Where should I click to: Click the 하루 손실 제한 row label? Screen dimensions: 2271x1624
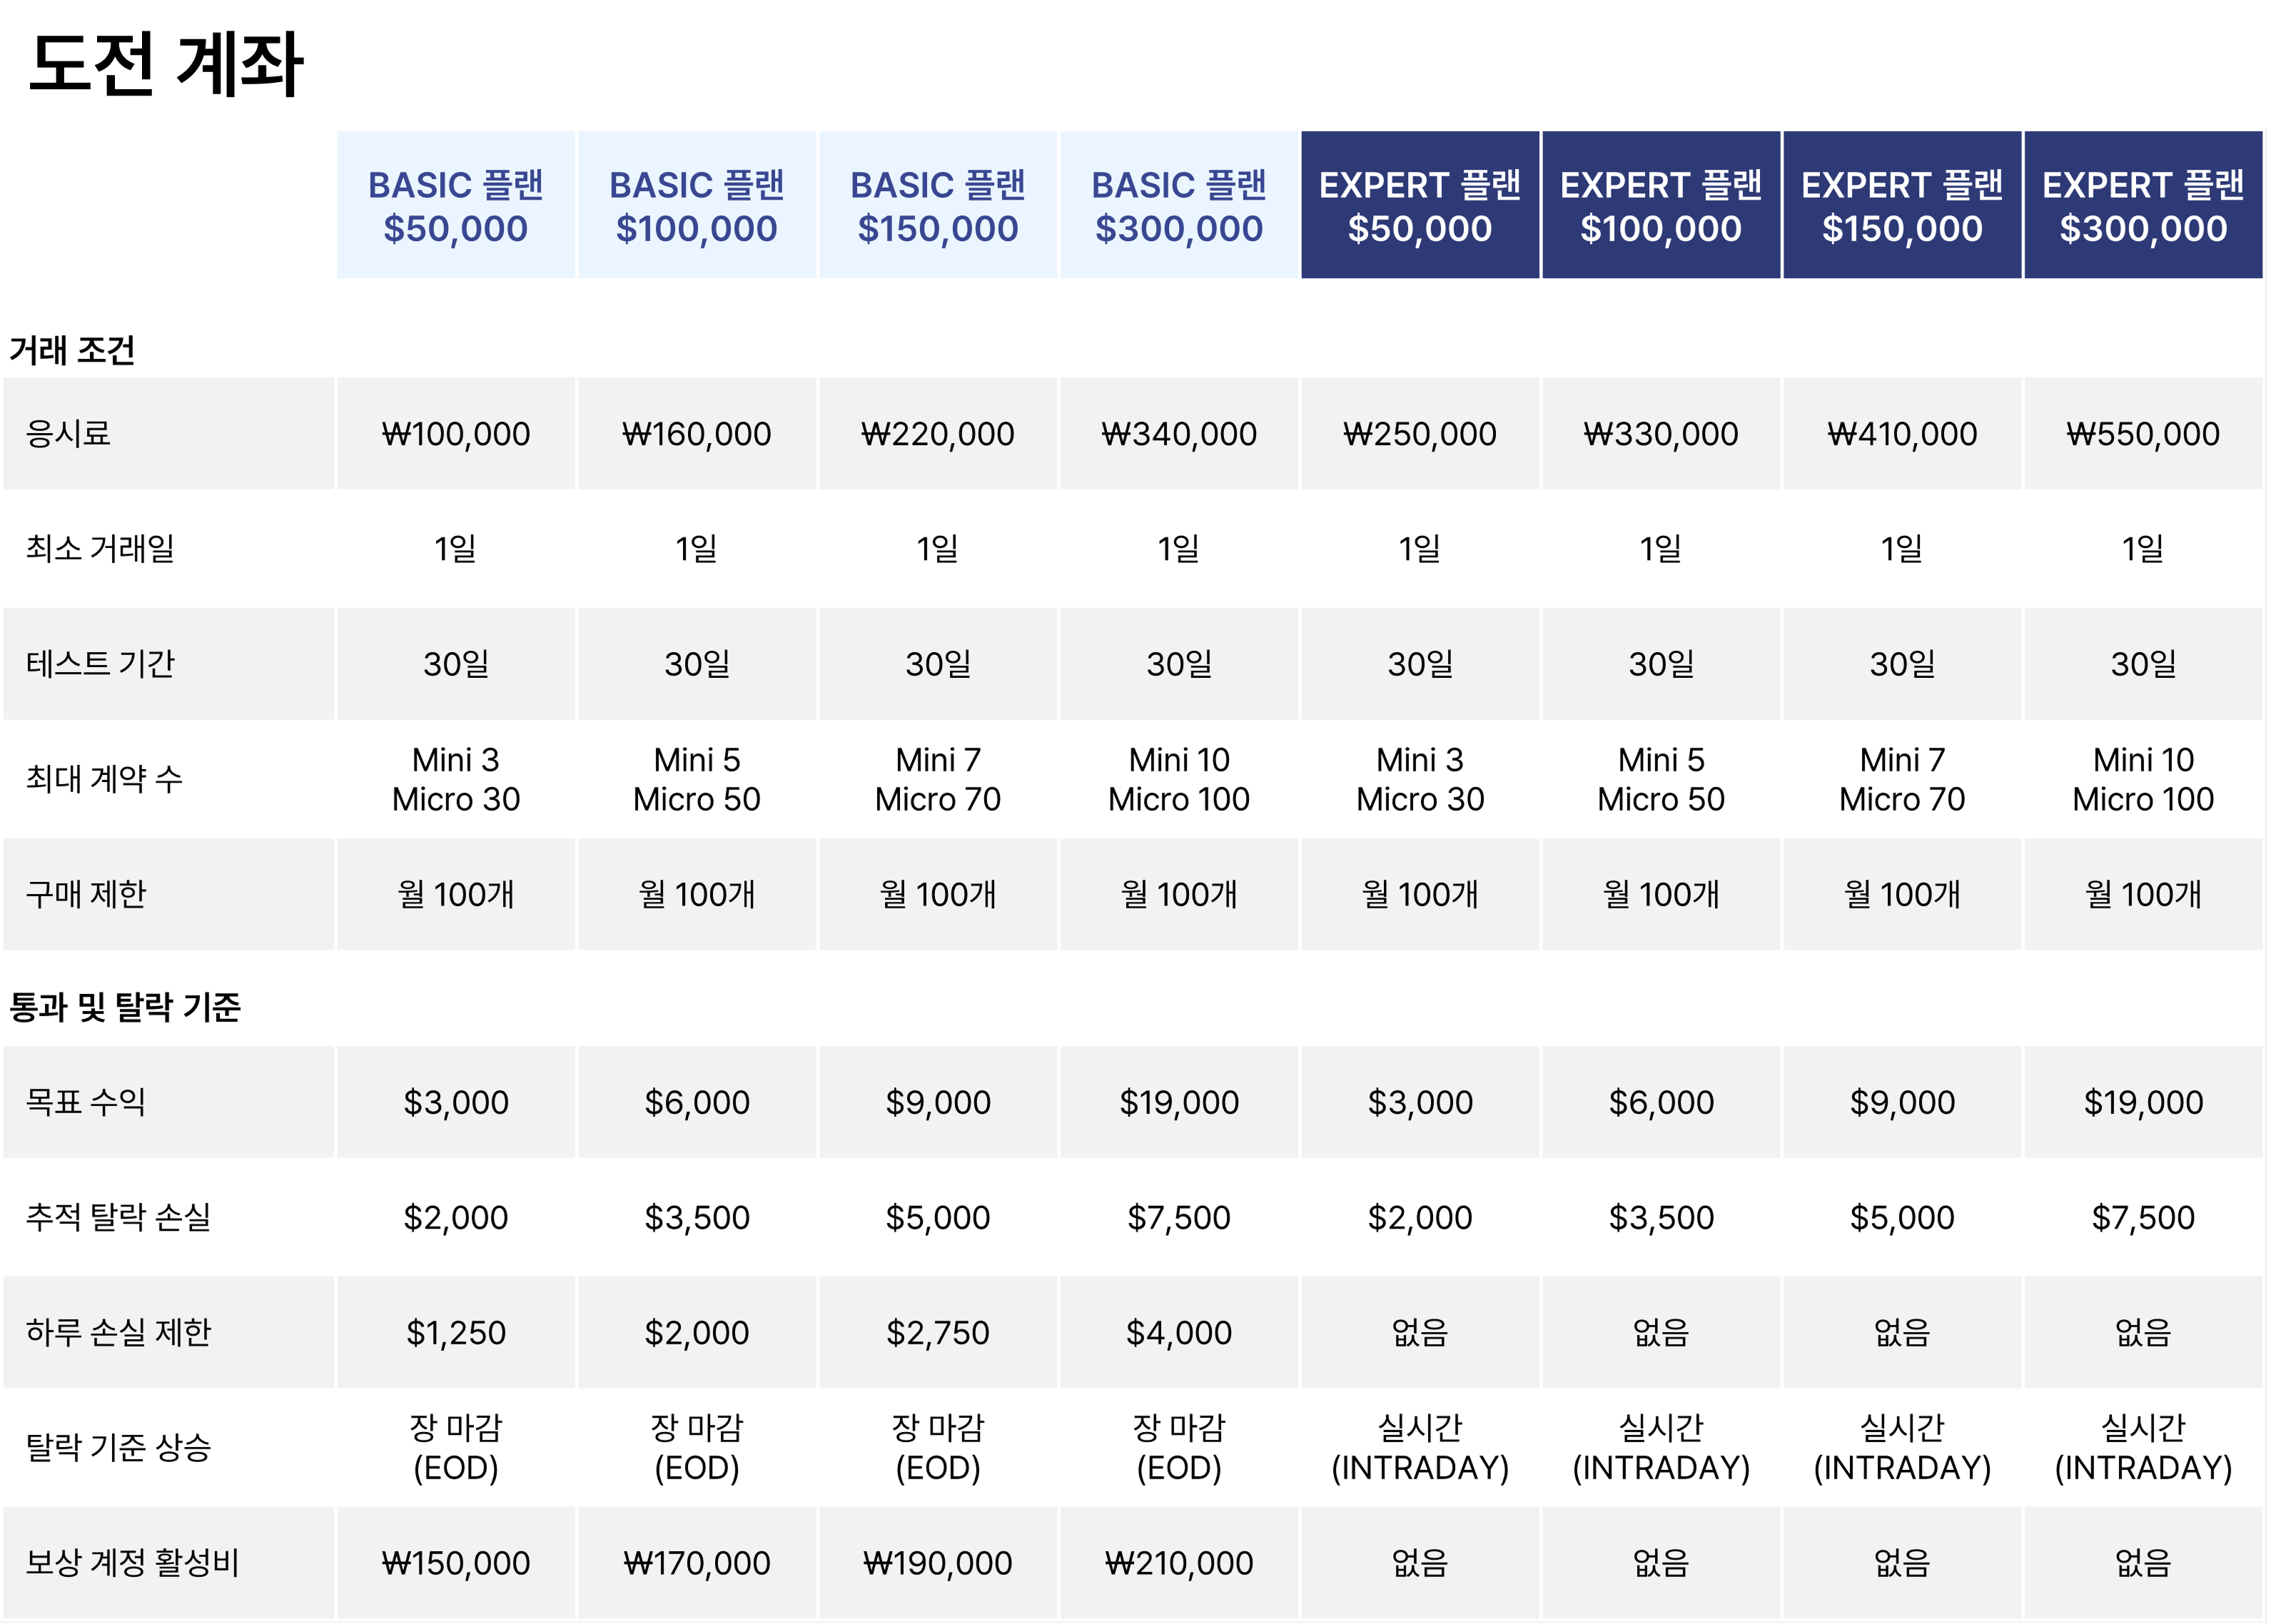click(x=118, y=1332)
